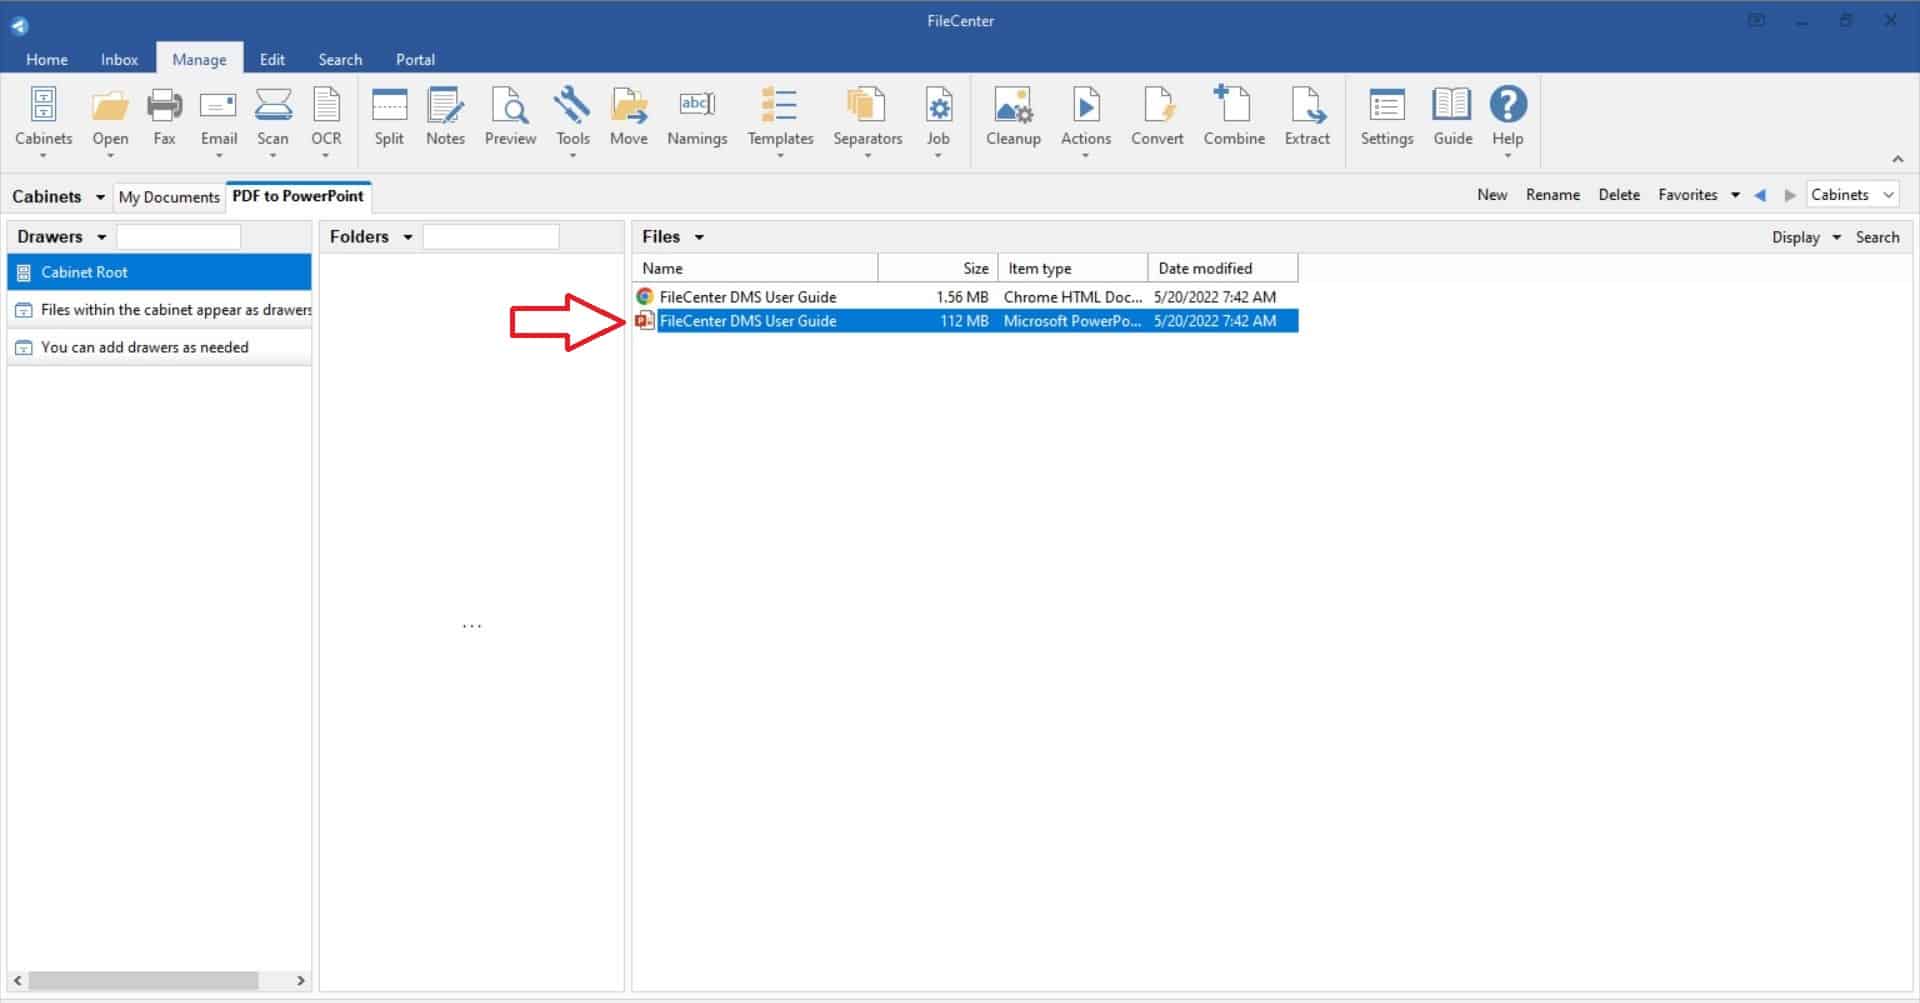Click the Search button in Files pane
This screenshot has height=1003, width=1920.
1877,237
